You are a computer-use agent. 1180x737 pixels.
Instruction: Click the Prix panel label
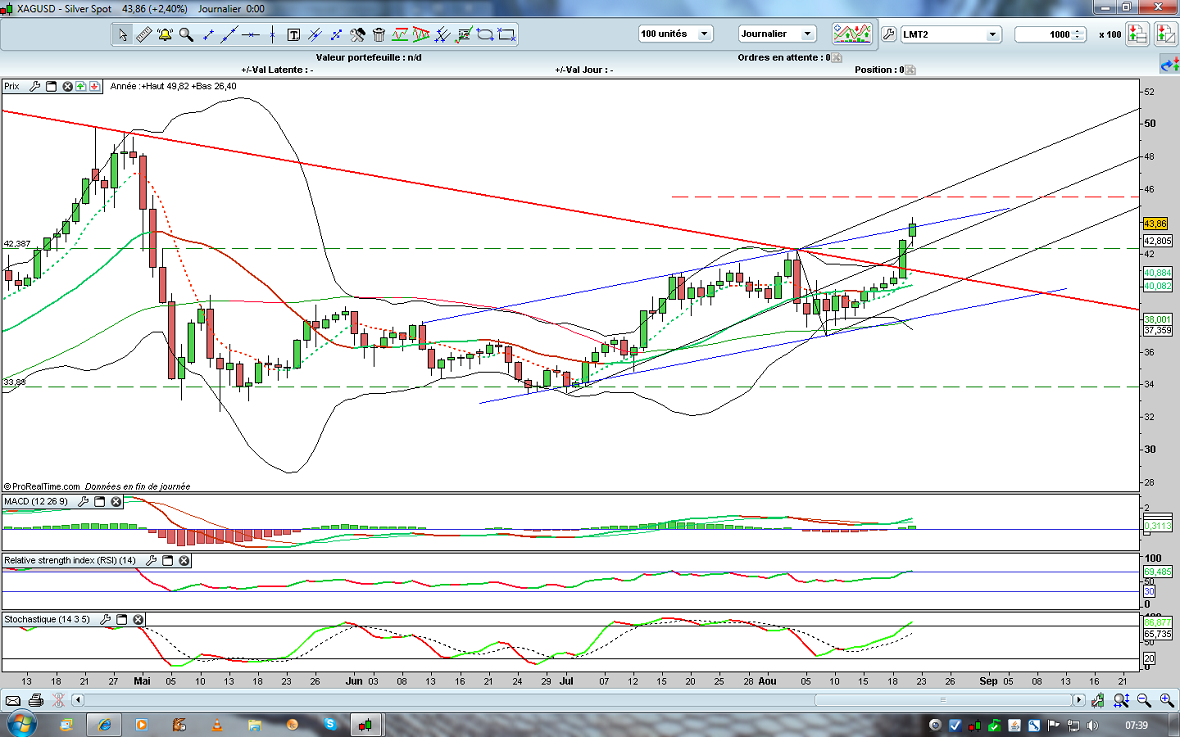(x=12, y=87)
